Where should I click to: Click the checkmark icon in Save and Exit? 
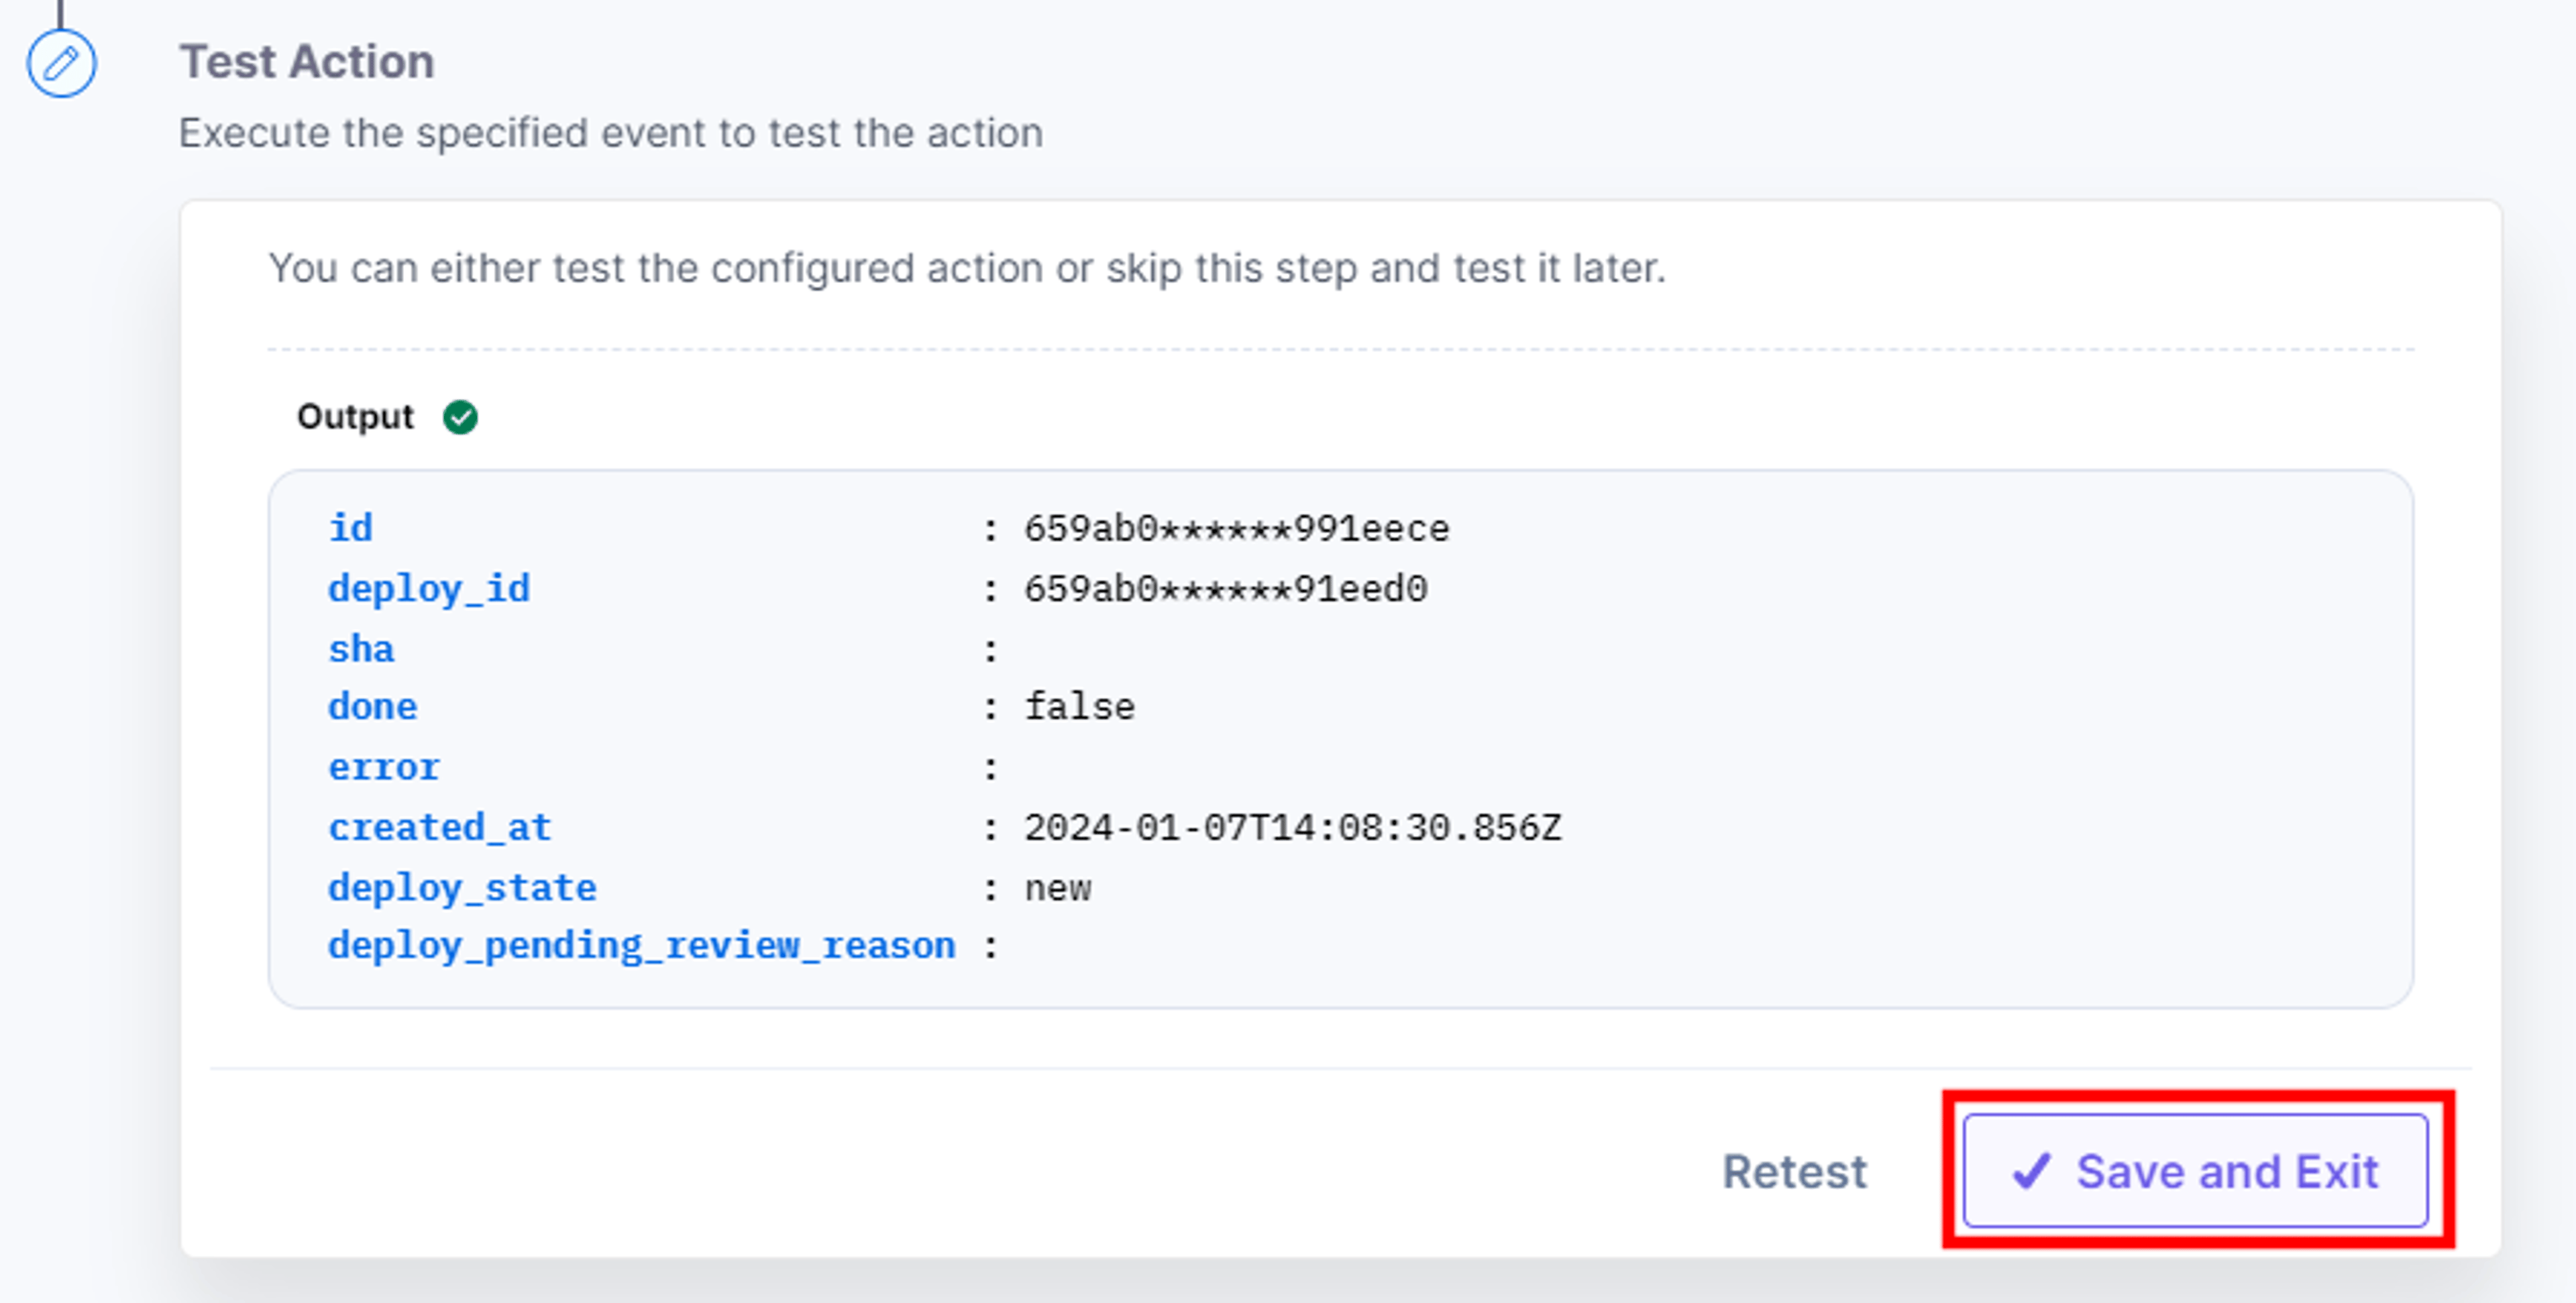click(2031, 1171)
